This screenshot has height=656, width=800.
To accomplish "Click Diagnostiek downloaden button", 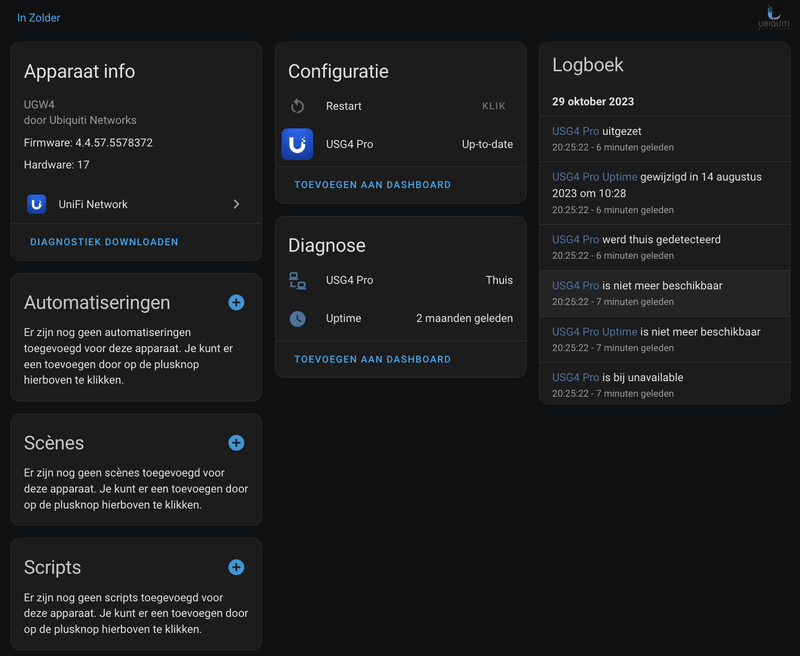I will tap(104, 242).
